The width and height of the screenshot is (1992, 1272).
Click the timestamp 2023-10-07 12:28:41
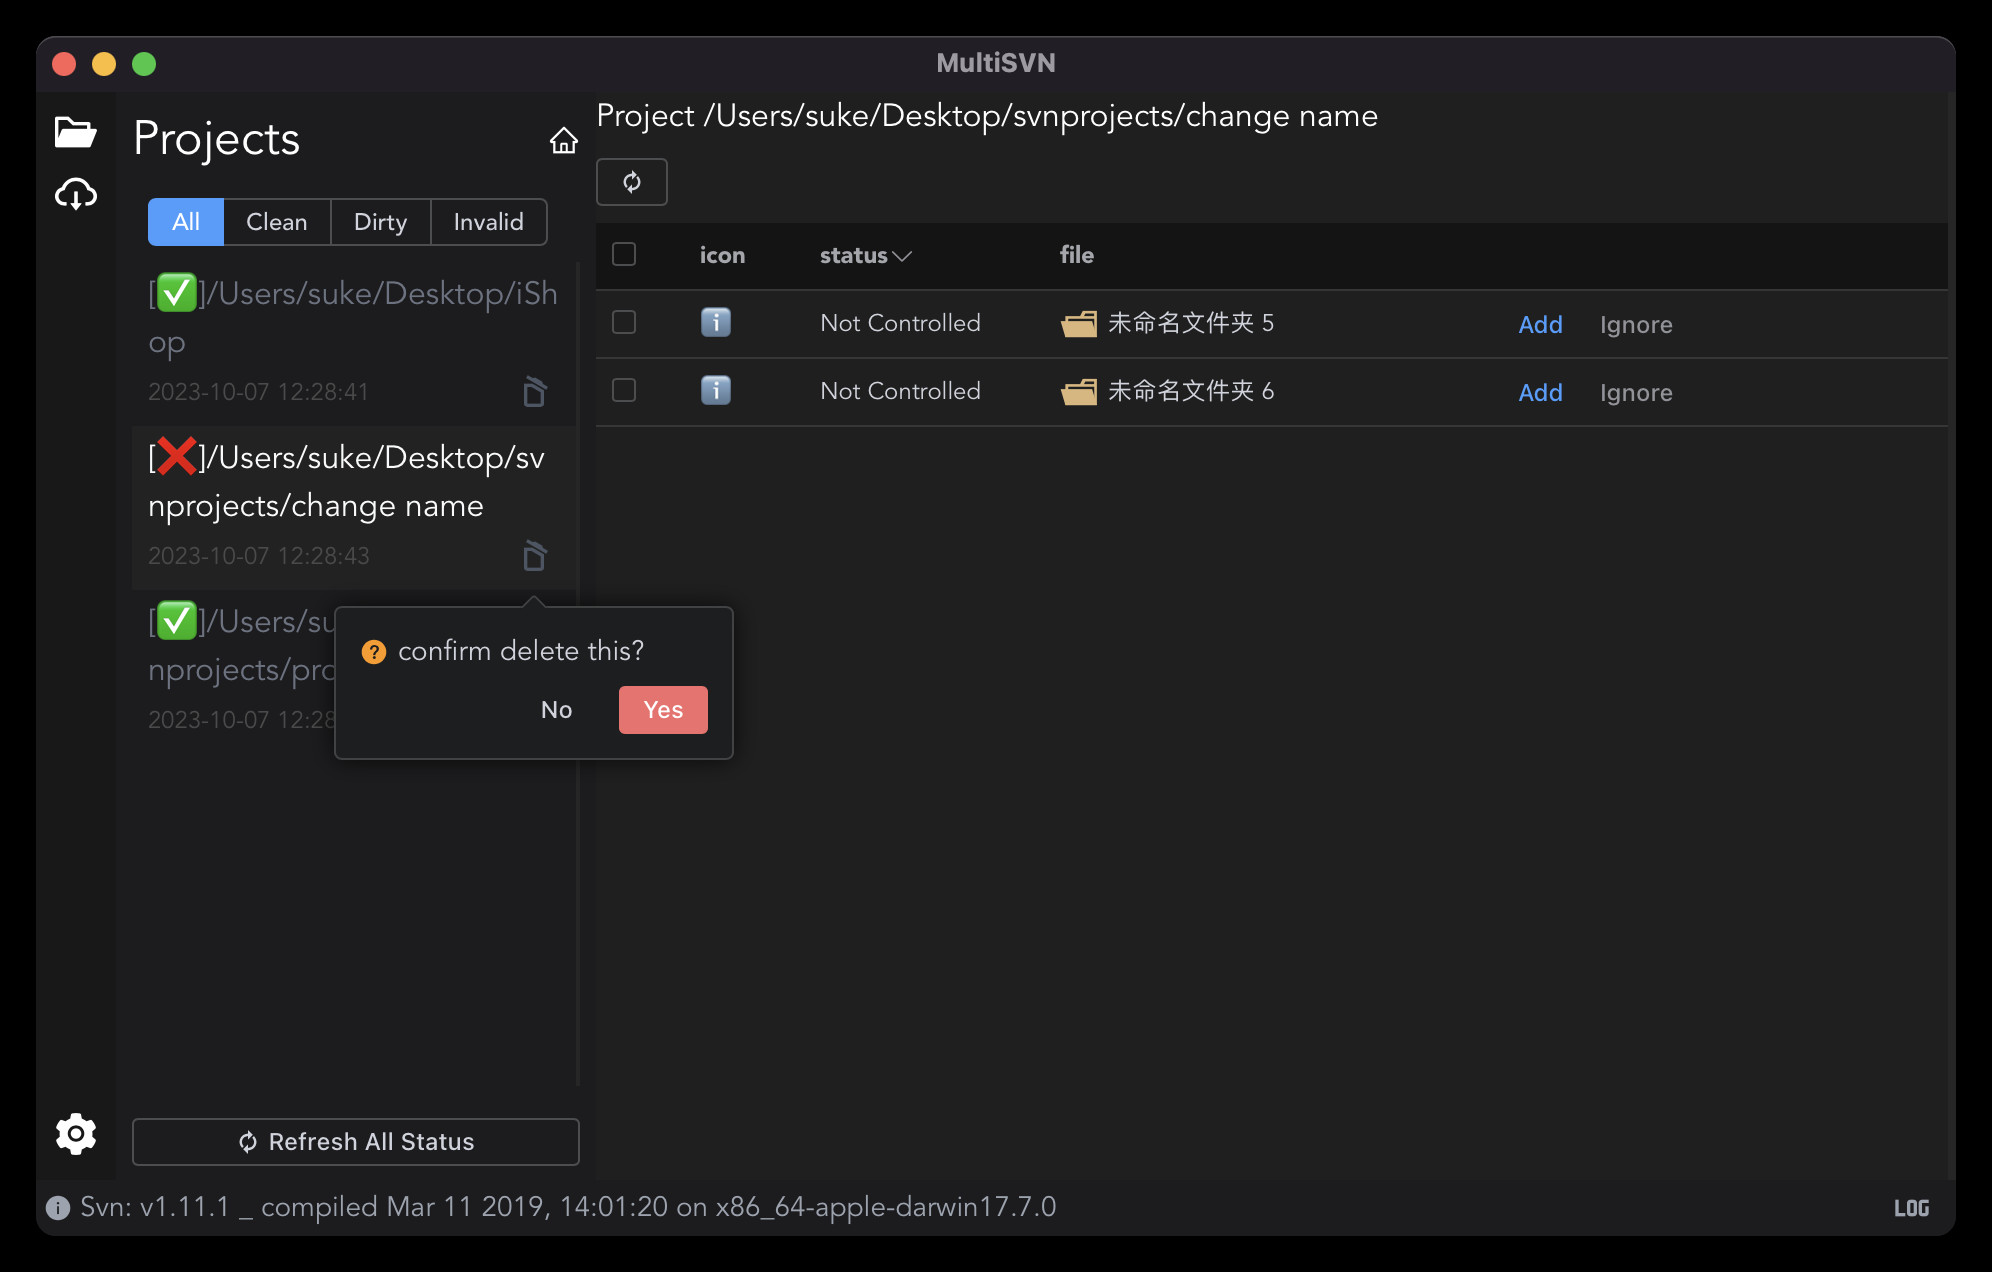[x=259, y=392]
